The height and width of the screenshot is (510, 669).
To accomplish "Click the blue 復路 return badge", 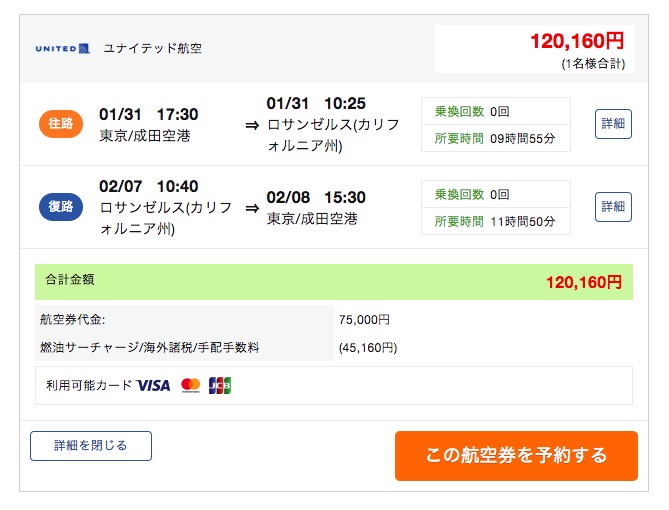I will tap(59, 208).
